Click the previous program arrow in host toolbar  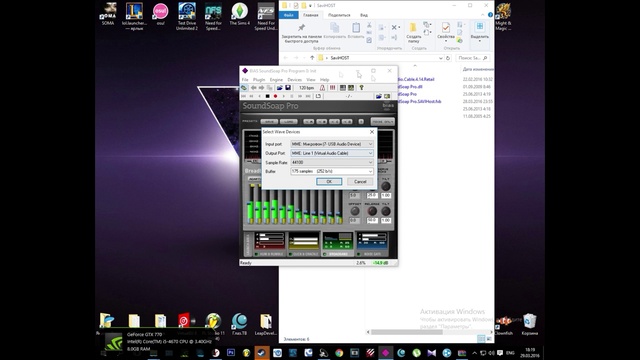click(253, 88)
